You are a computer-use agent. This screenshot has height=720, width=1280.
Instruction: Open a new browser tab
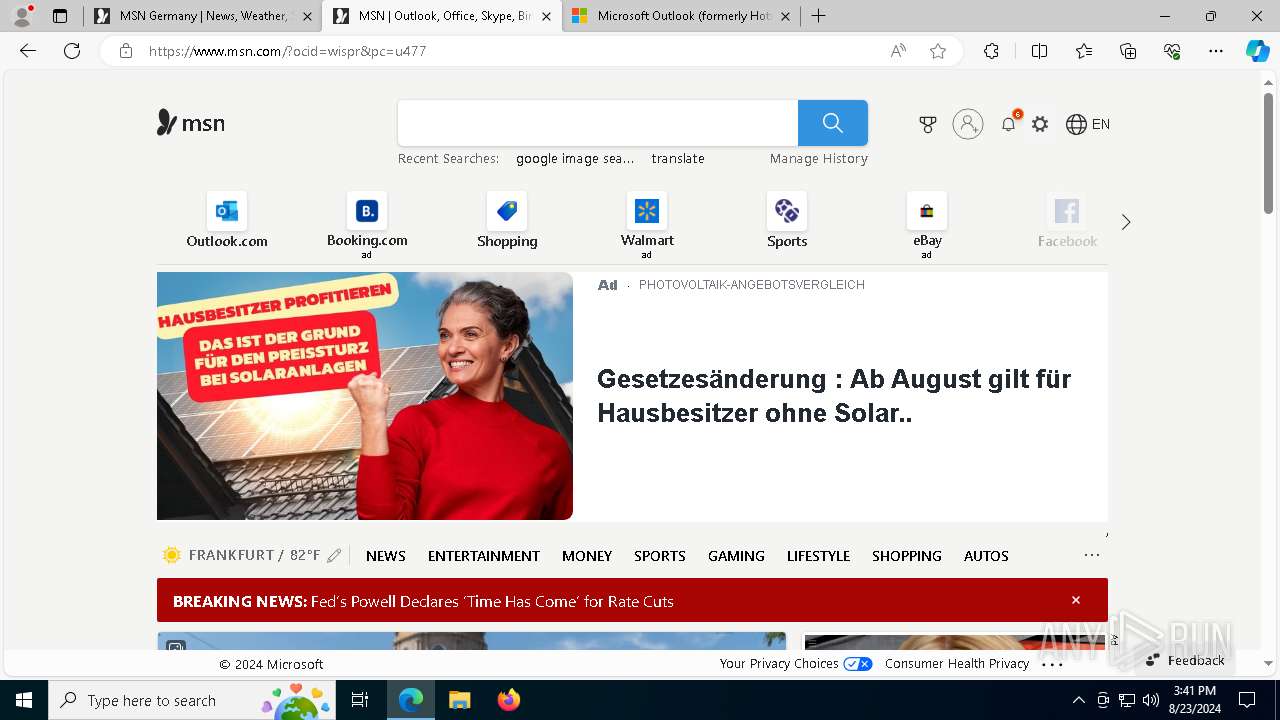(x=818, y=16)
